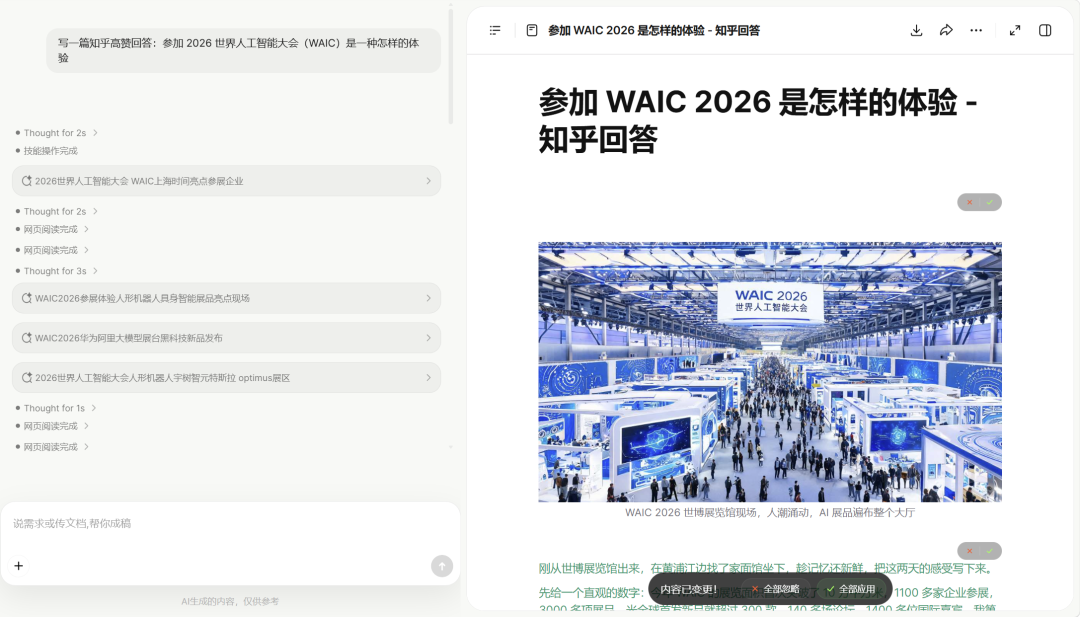Click the plus attachment icon in chat input
Image resolution: width=1080 pixels, height=617 pixels.
pyautogui.click(x=19, y=565)
